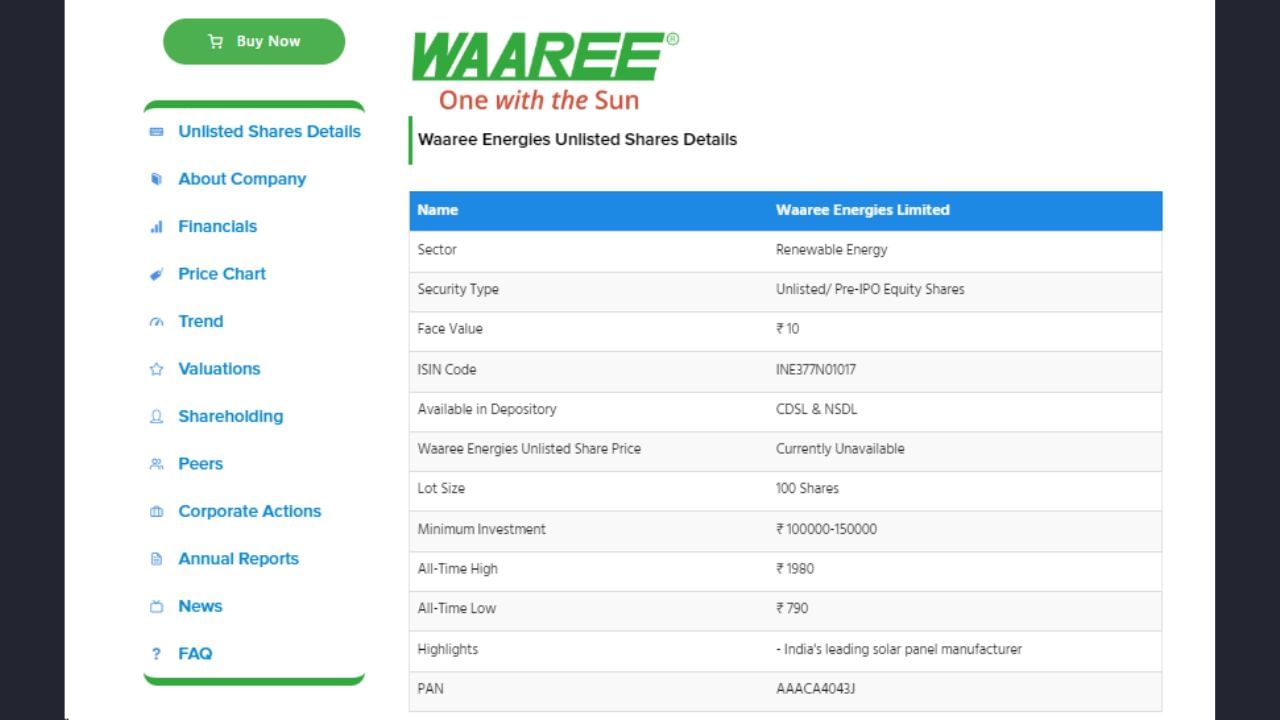Select the AAACA4043J PAN value
The image size is (1280, 720).
tap(816, 689)
